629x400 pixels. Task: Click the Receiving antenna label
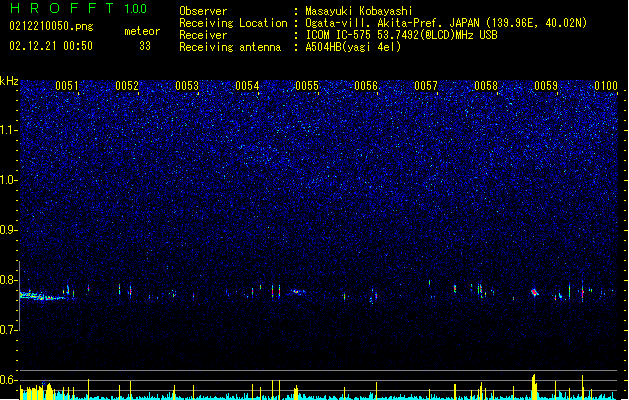click(230, 47)
